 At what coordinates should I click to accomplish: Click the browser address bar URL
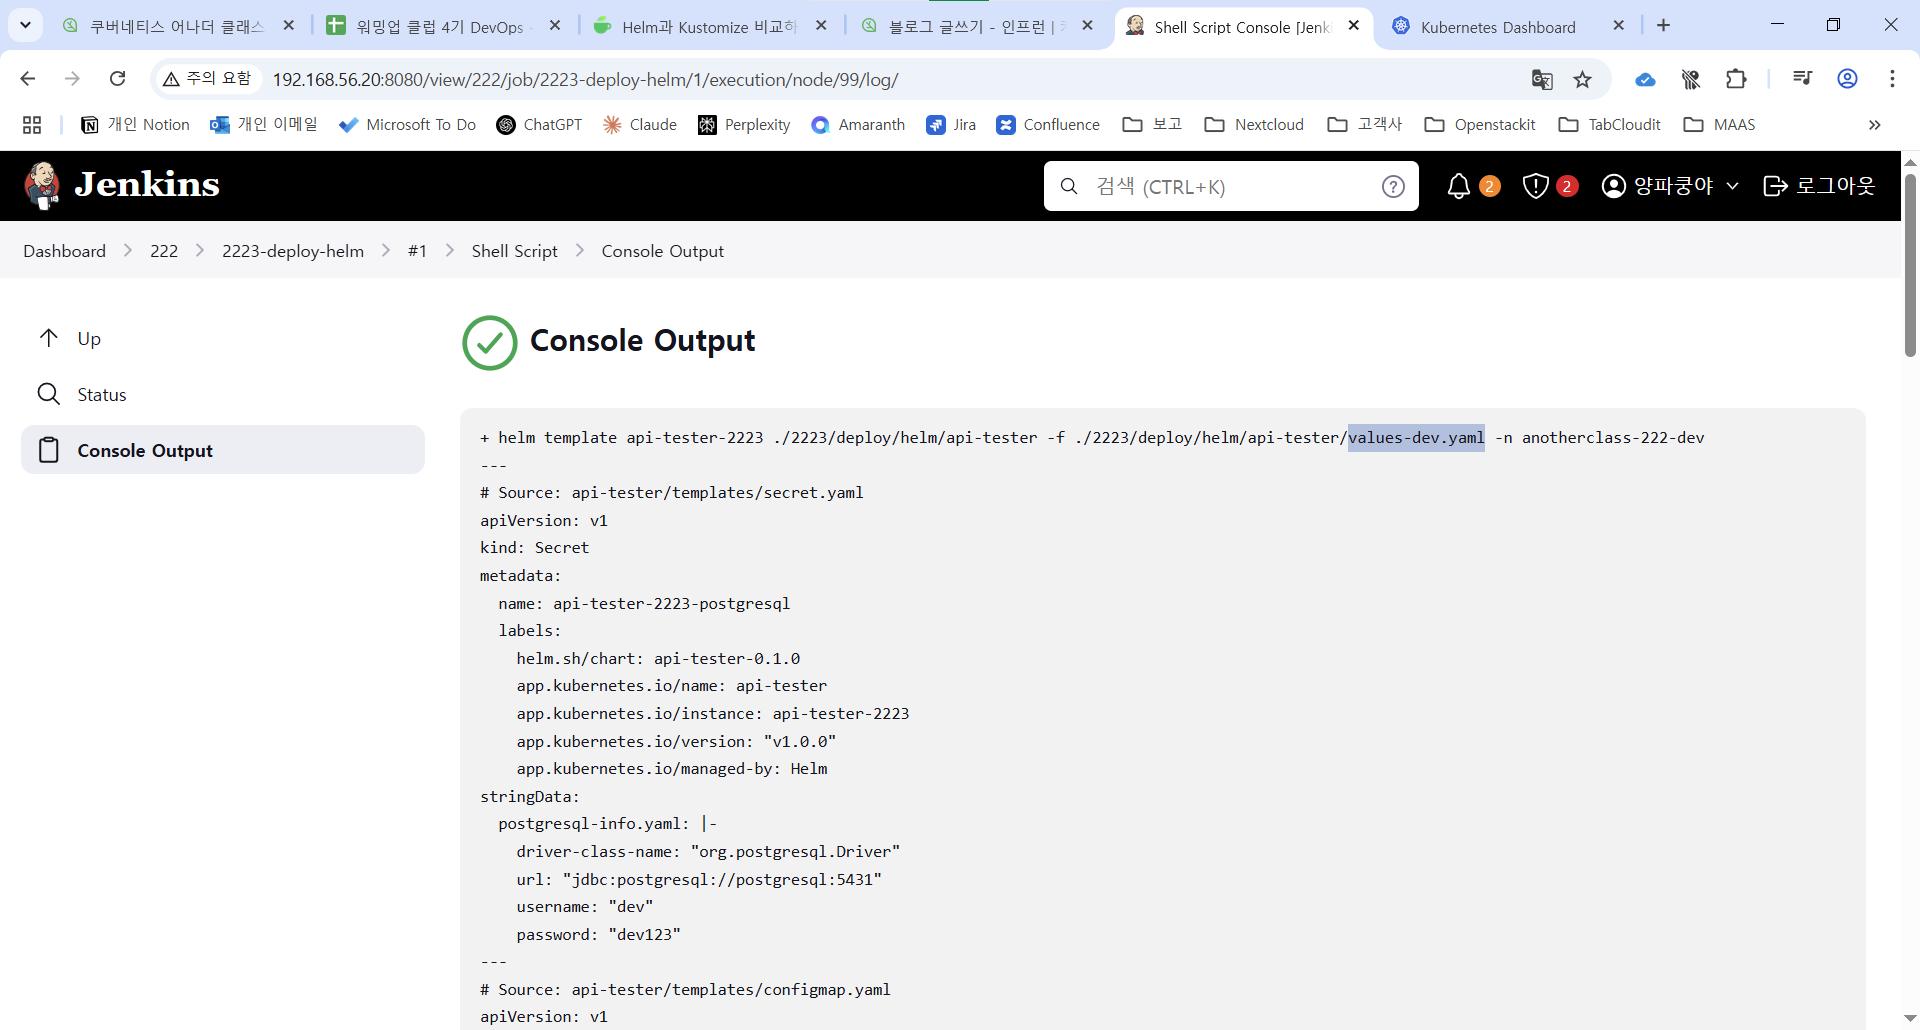click(x=586, y=79)
